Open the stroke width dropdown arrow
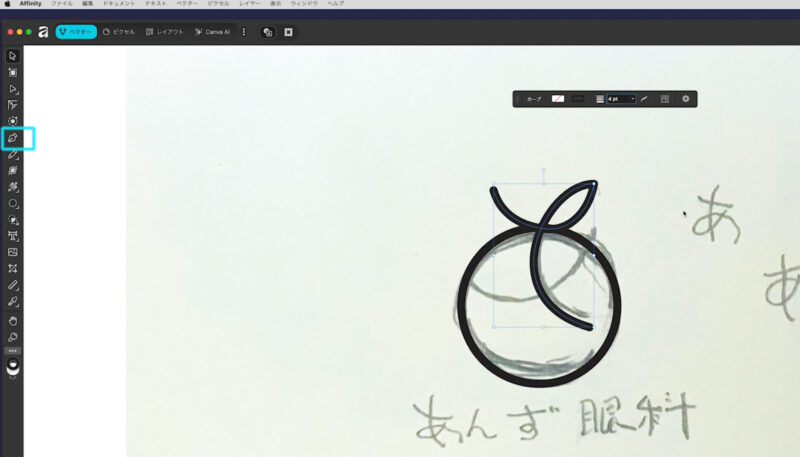This screenshot has width=800, height=457. [633, 99]
